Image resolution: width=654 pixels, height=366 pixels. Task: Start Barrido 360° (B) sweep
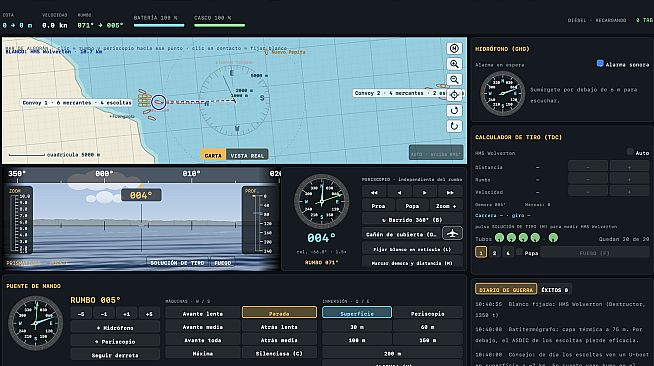[x=412, y=219]
